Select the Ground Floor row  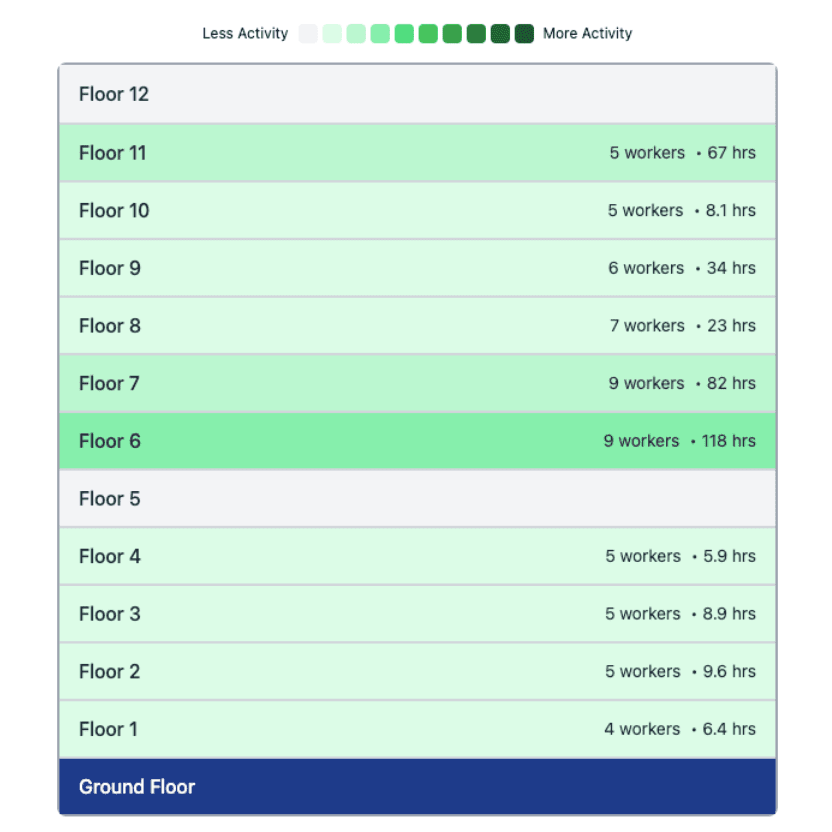pyautogui.click(x=416, y=787)
